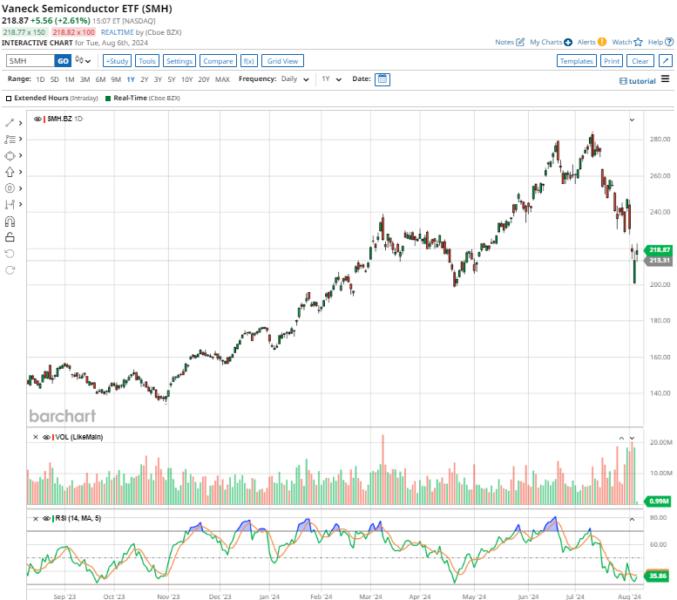This screenshot has height=600, width=677.
Task: Click the pencil edit button beside Clear
Action: [x=665, y=61]
